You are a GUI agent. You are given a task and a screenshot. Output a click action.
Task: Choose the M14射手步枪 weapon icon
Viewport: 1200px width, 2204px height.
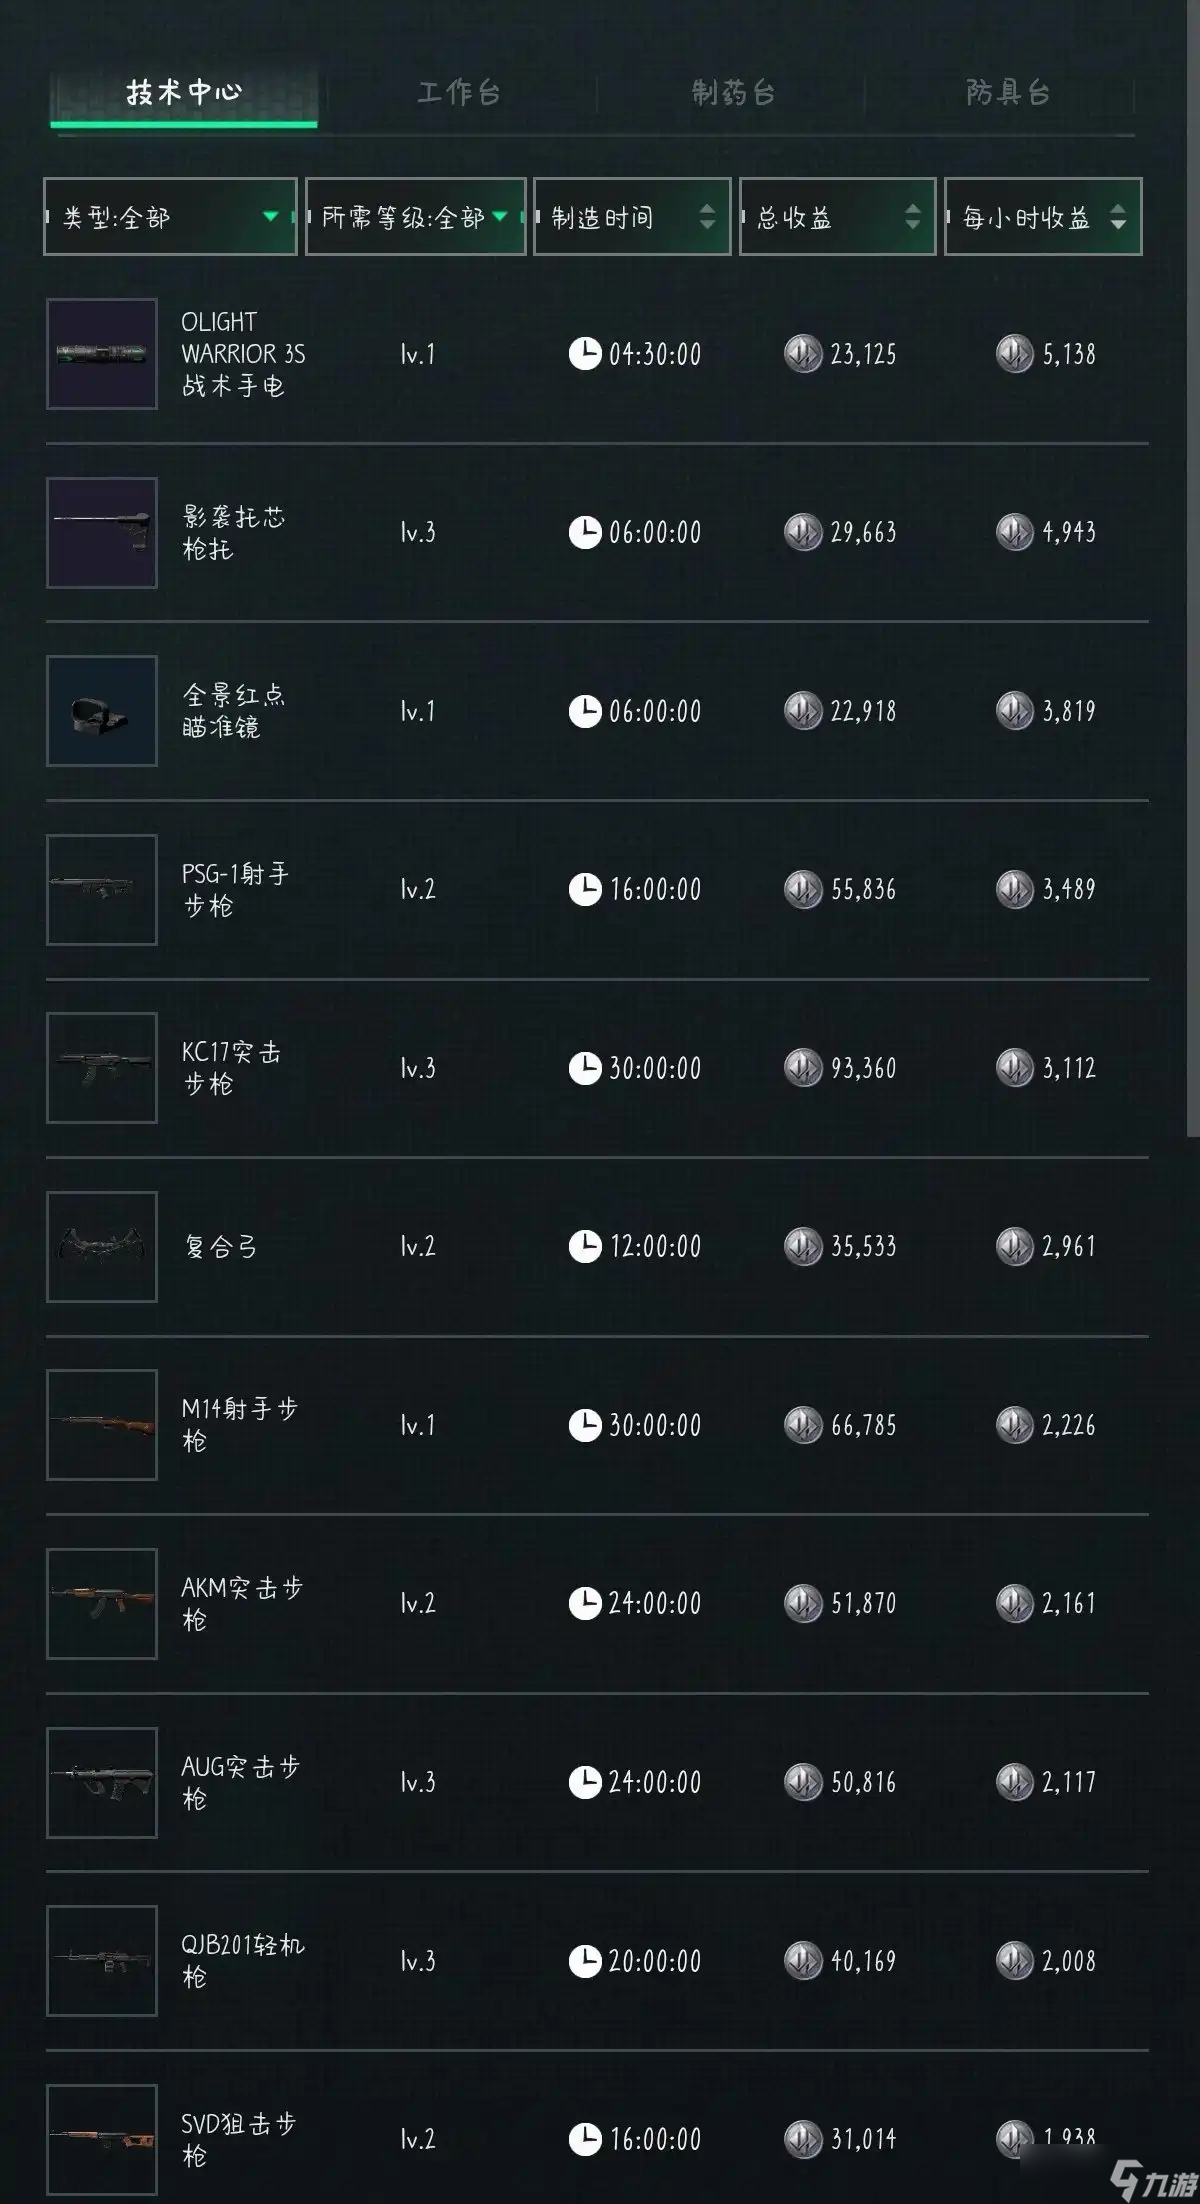[102, 1425]
